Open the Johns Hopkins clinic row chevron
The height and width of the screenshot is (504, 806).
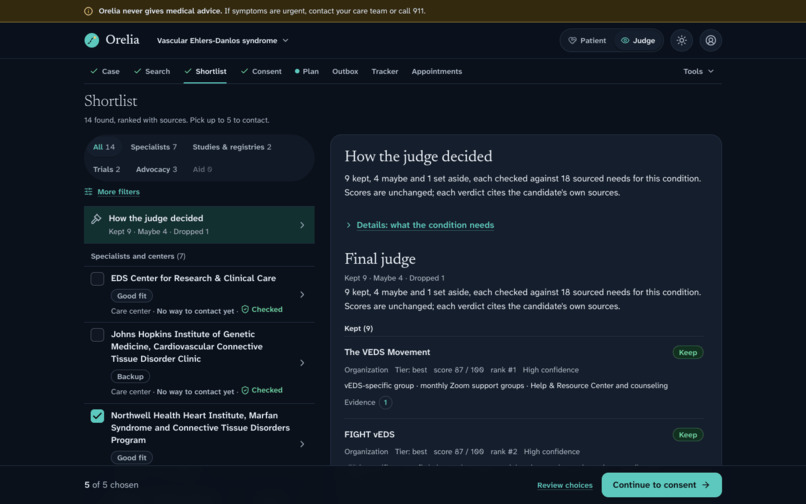click(x=302, y=363)
